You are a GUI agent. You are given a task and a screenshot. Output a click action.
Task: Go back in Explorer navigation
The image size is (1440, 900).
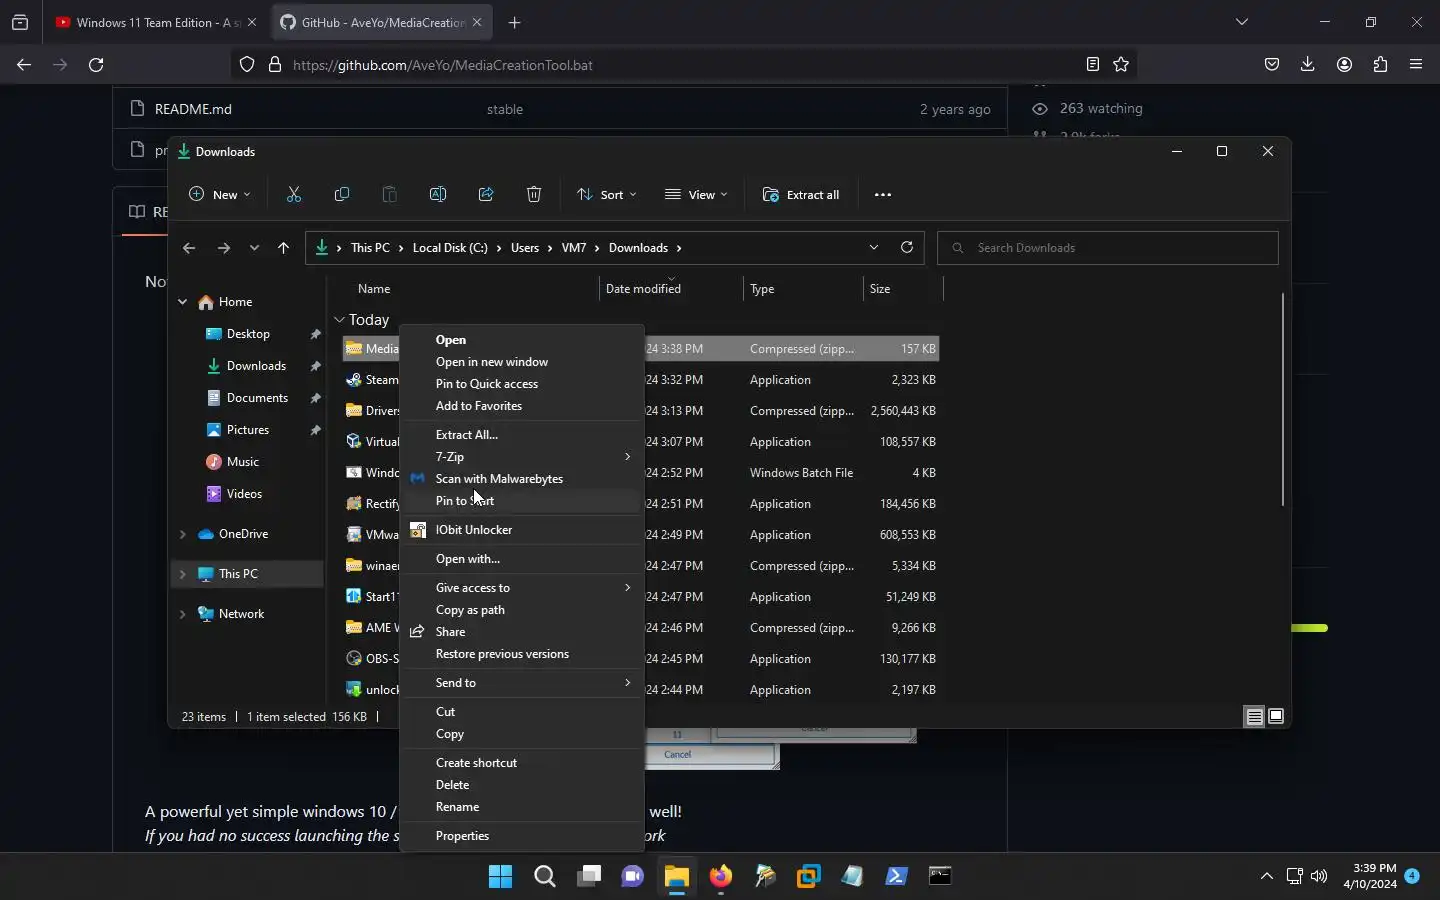189,248
